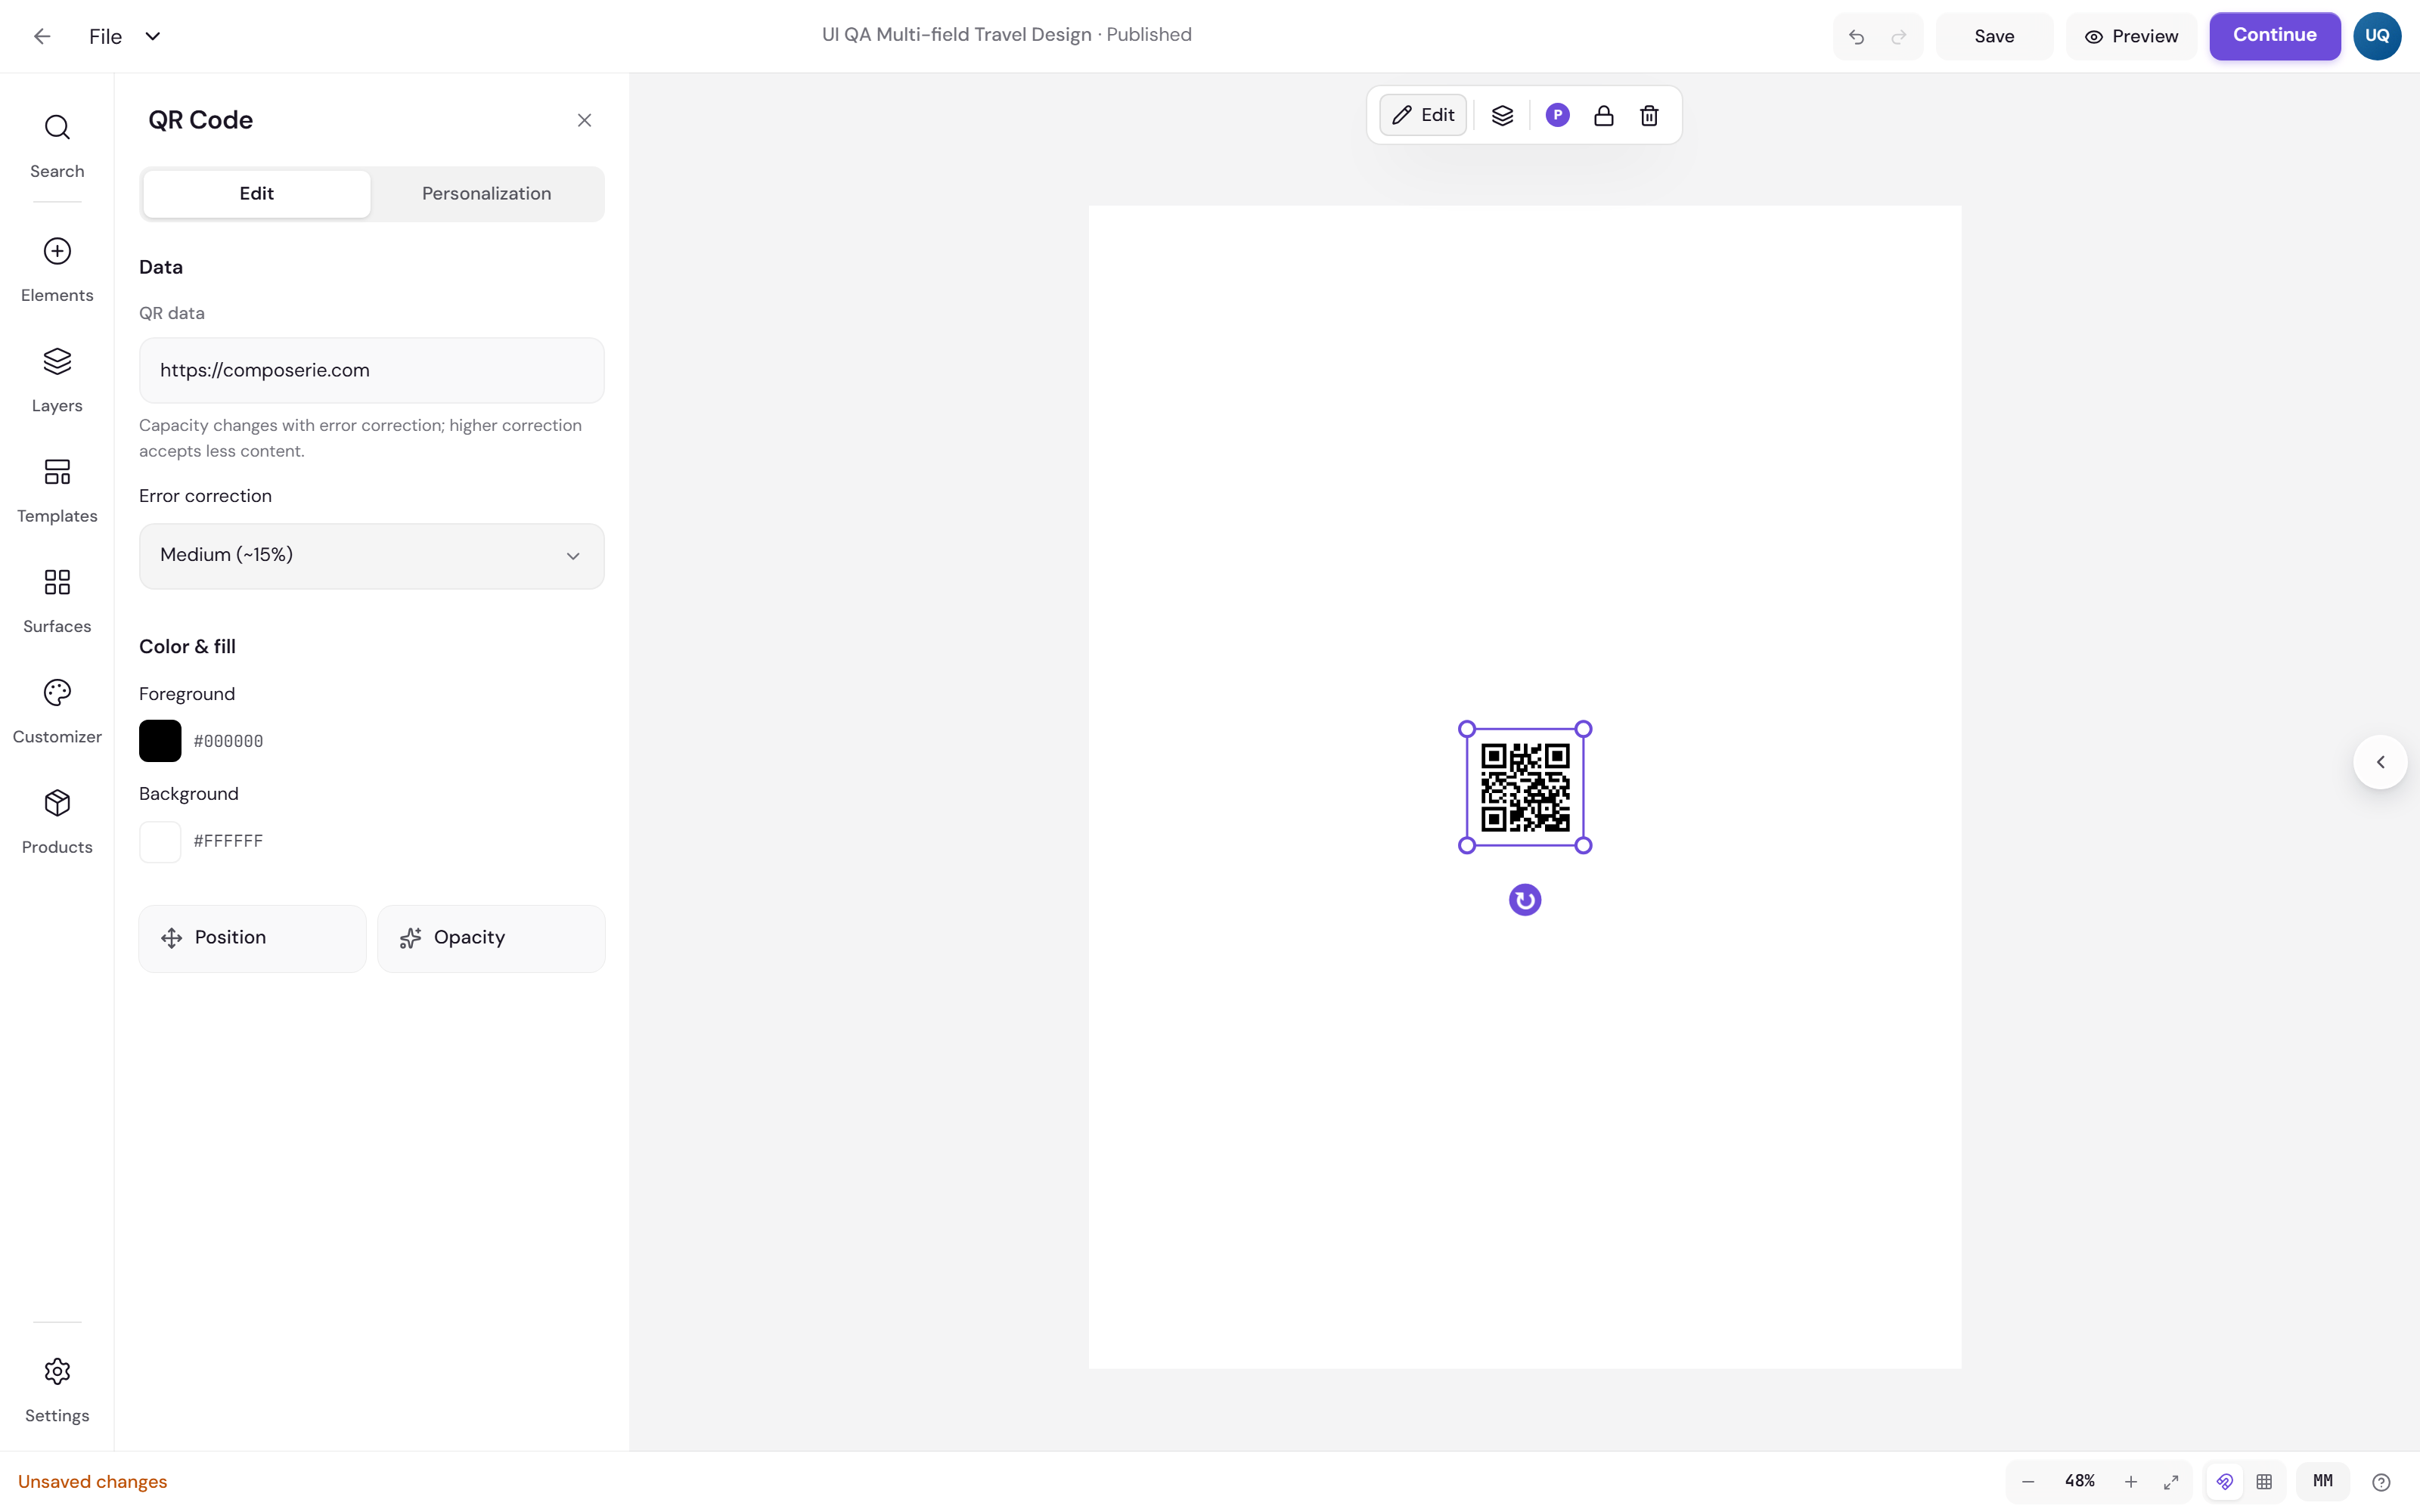Open the Position options
Viewport: 2420px width, 1512px height.
[x=252, y=938]
